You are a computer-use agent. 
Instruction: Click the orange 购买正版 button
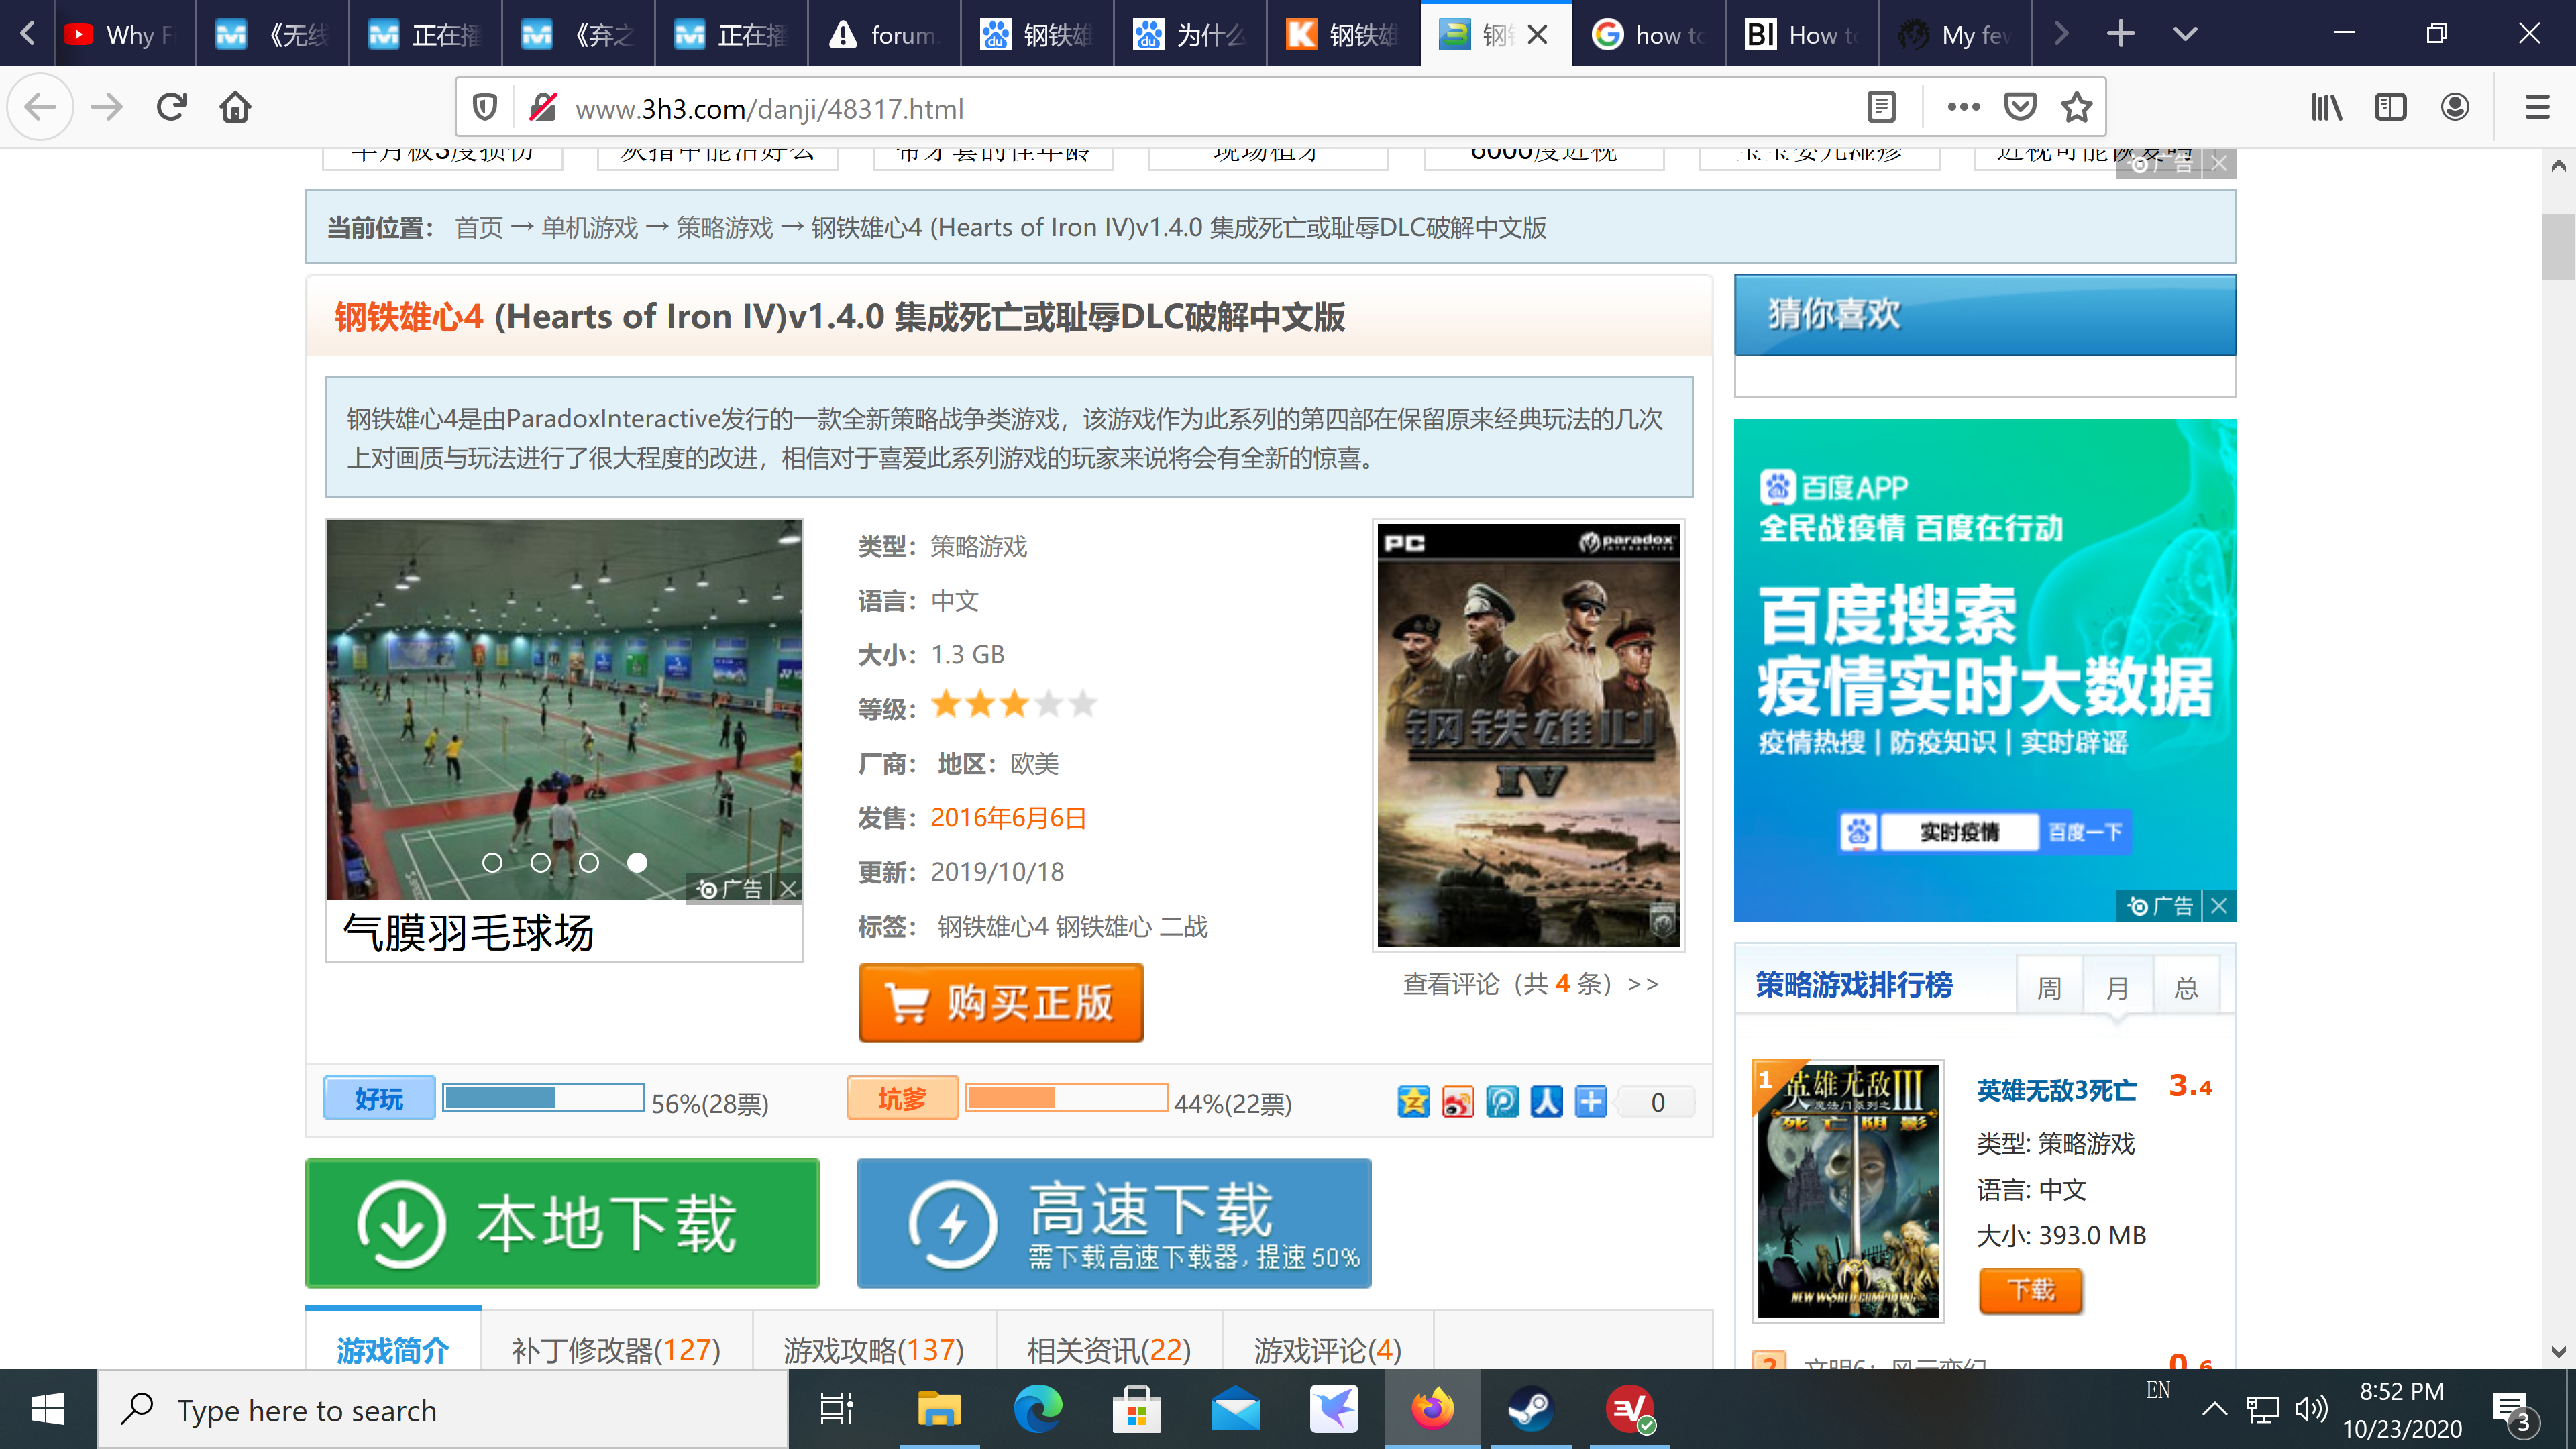1001,1003
